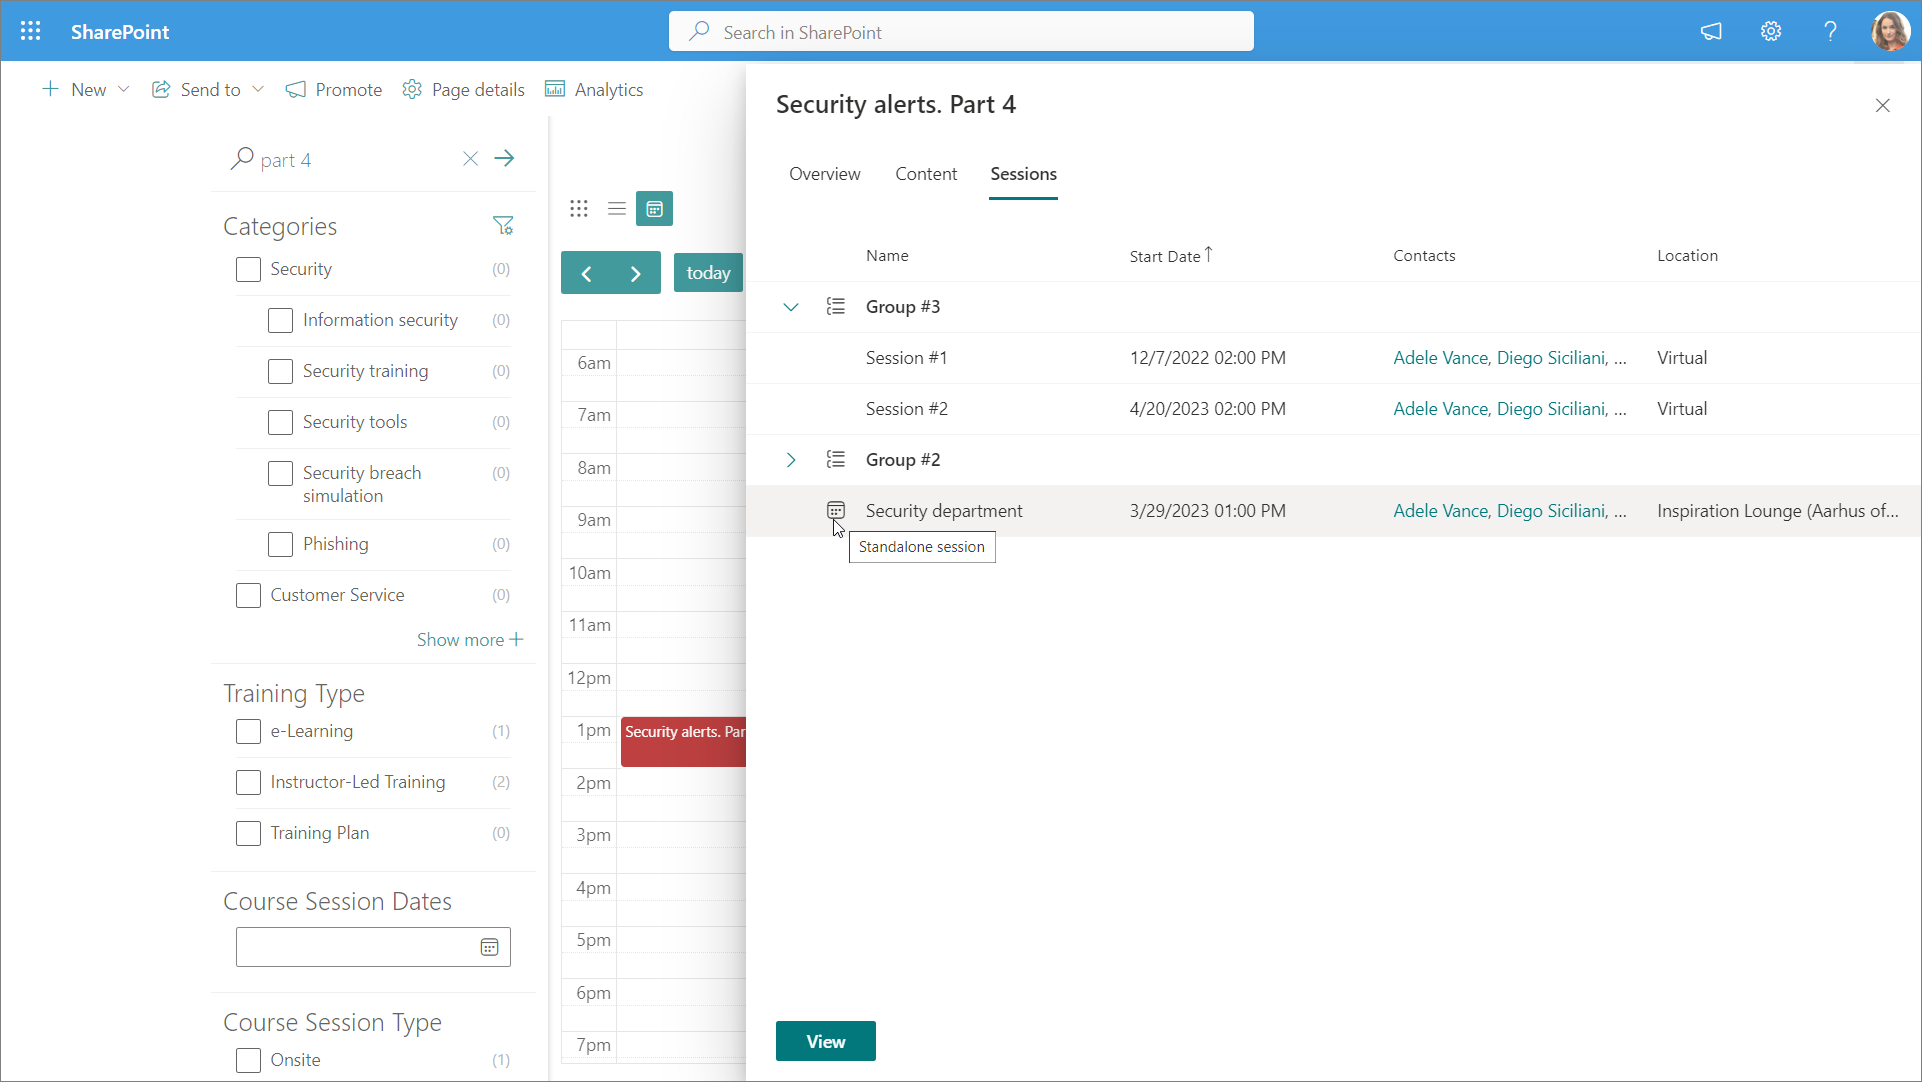The image size is (1922, 1082).
Task: Open the SharePoint app launcher grid
Action: pos(30,31)
